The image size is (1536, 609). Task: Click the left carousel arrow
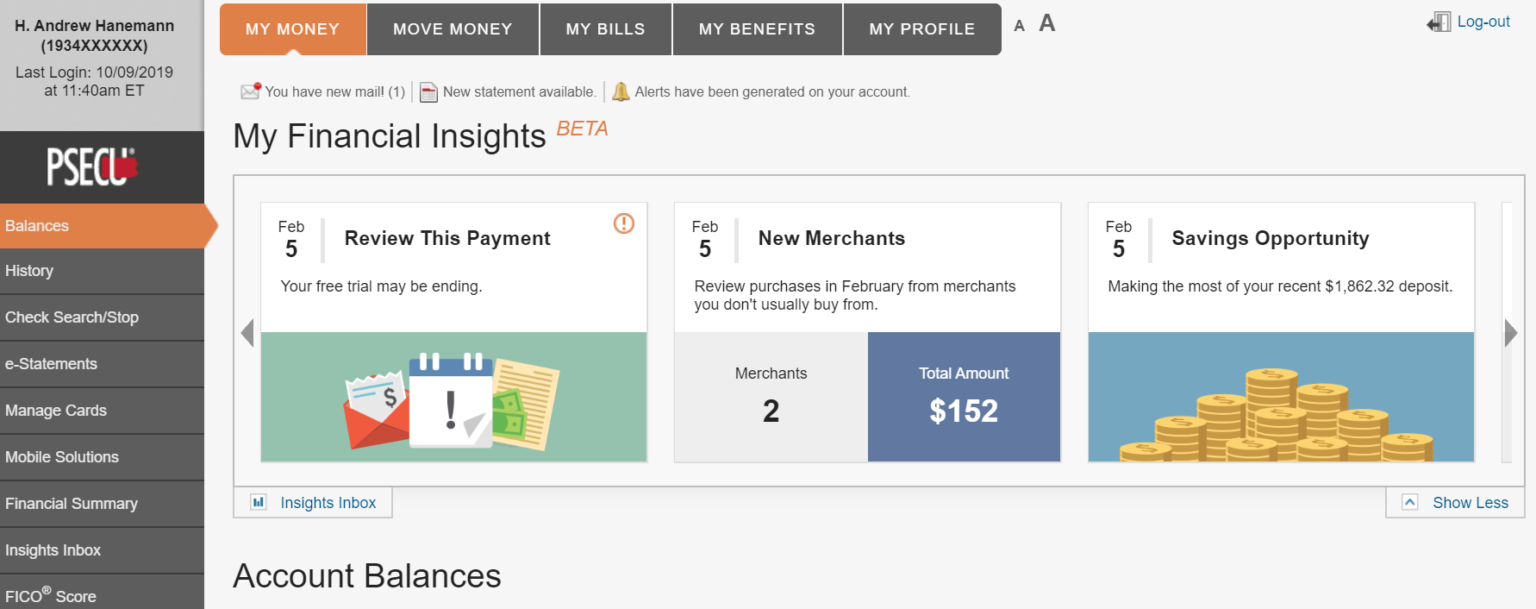246,333
